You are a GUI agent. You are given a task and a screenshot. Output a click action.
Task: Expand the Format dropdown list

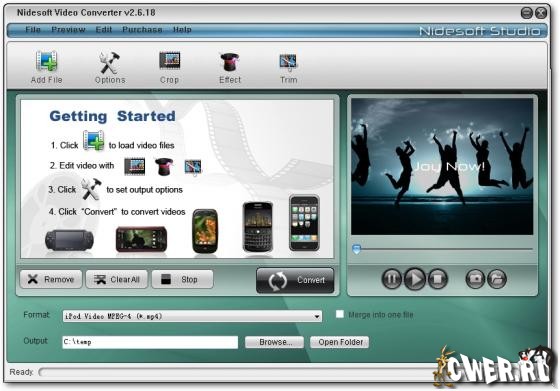[317, 316]
